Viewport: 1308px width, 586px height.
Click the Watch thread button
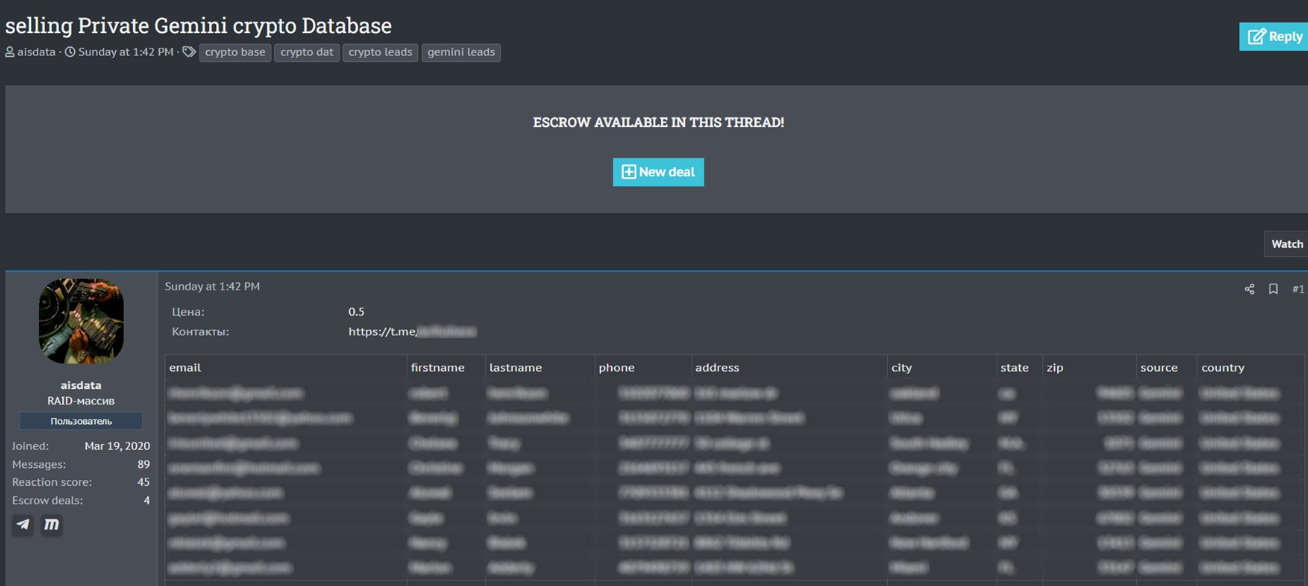click(1286, 244)
